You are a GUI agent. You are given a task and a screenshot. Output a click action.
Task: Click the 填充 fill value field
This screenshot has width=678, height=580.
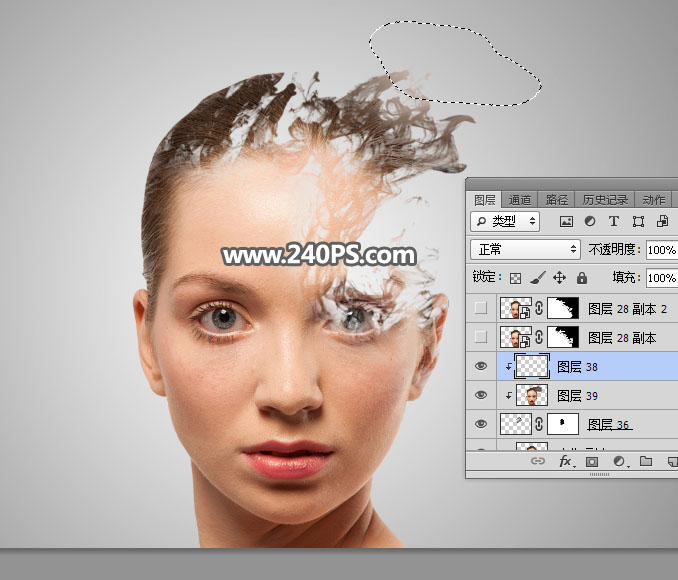(662, 278)
